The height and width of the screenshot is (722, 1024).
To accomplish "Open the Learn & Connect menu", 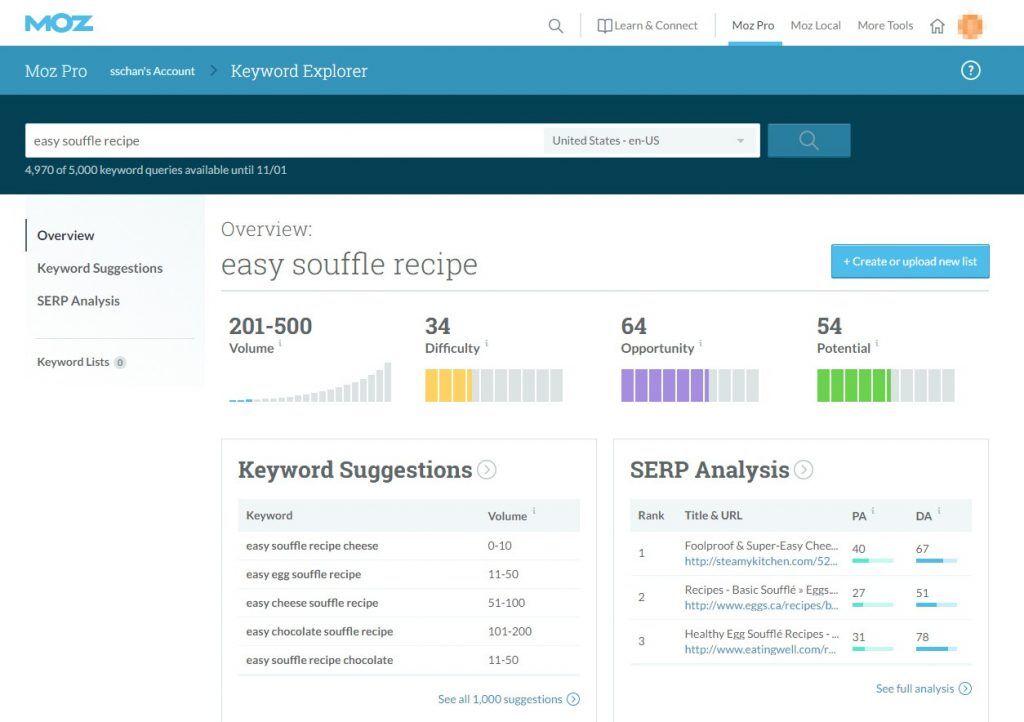I will (647, 25).
